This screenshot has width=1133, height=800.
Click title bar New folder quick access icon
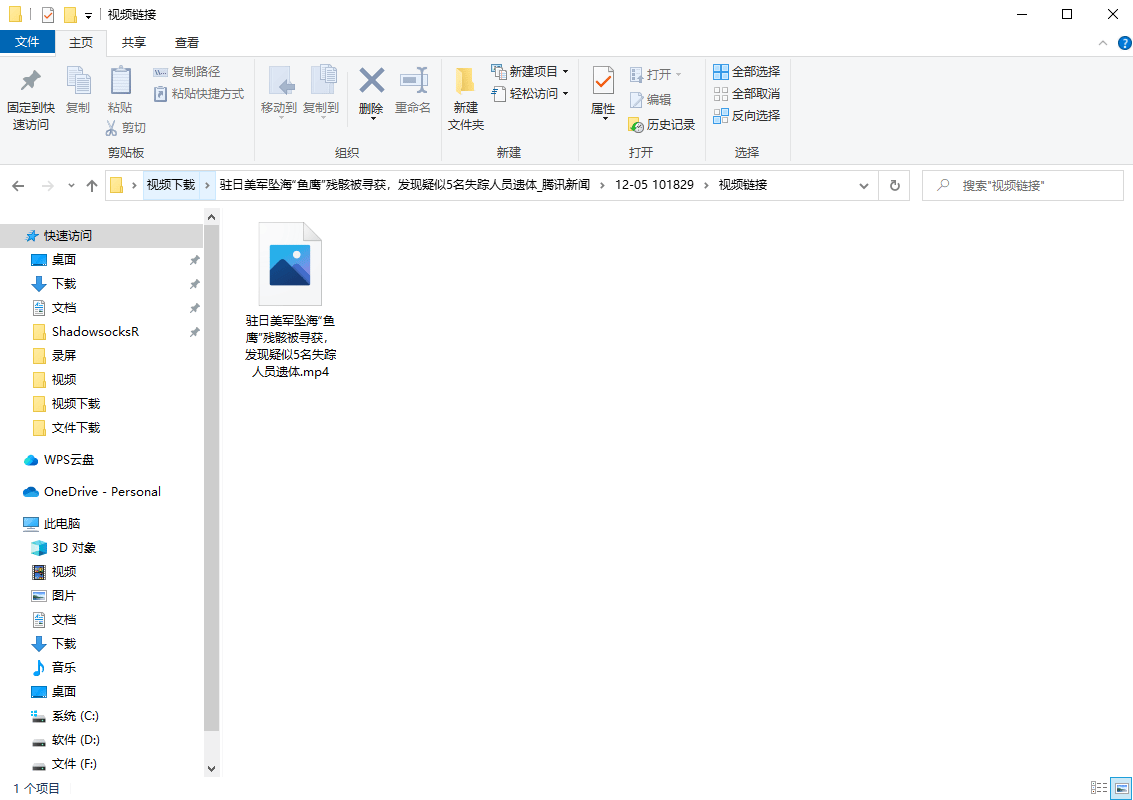(70, 14)
